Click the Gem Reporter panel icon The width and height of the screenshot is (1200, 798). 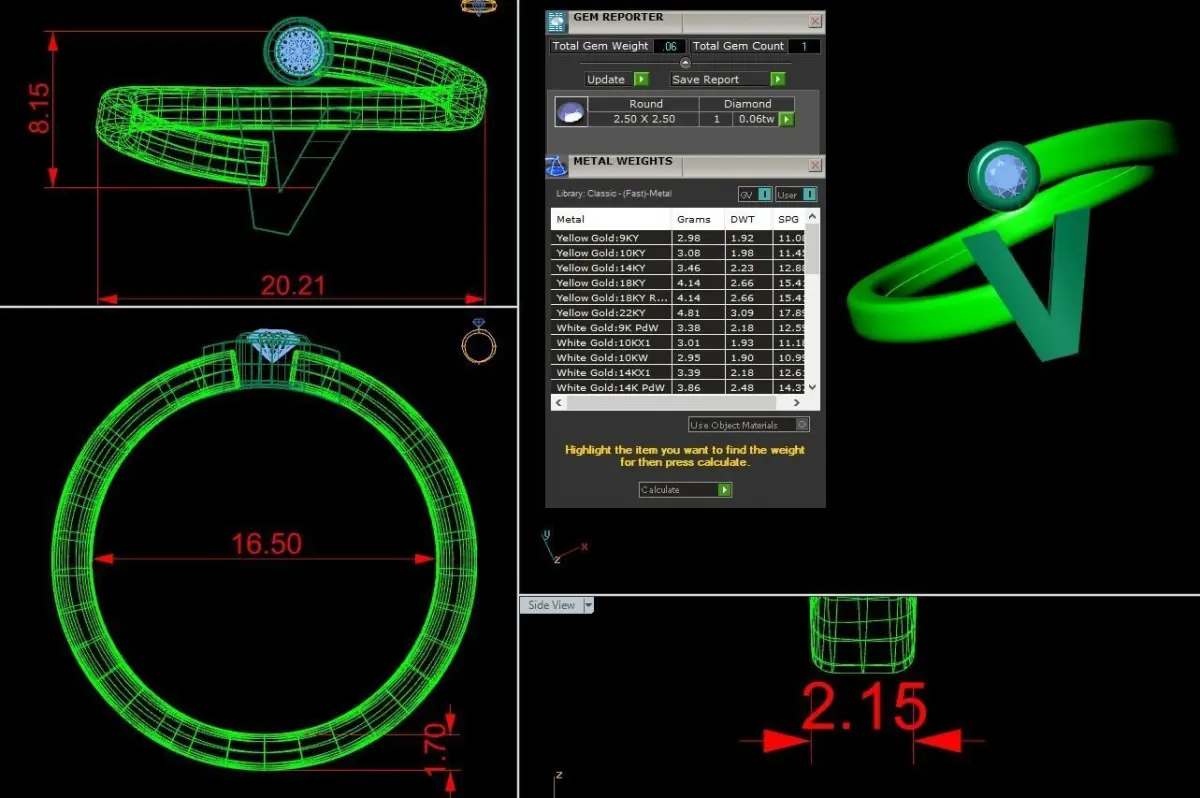(556, 23)
